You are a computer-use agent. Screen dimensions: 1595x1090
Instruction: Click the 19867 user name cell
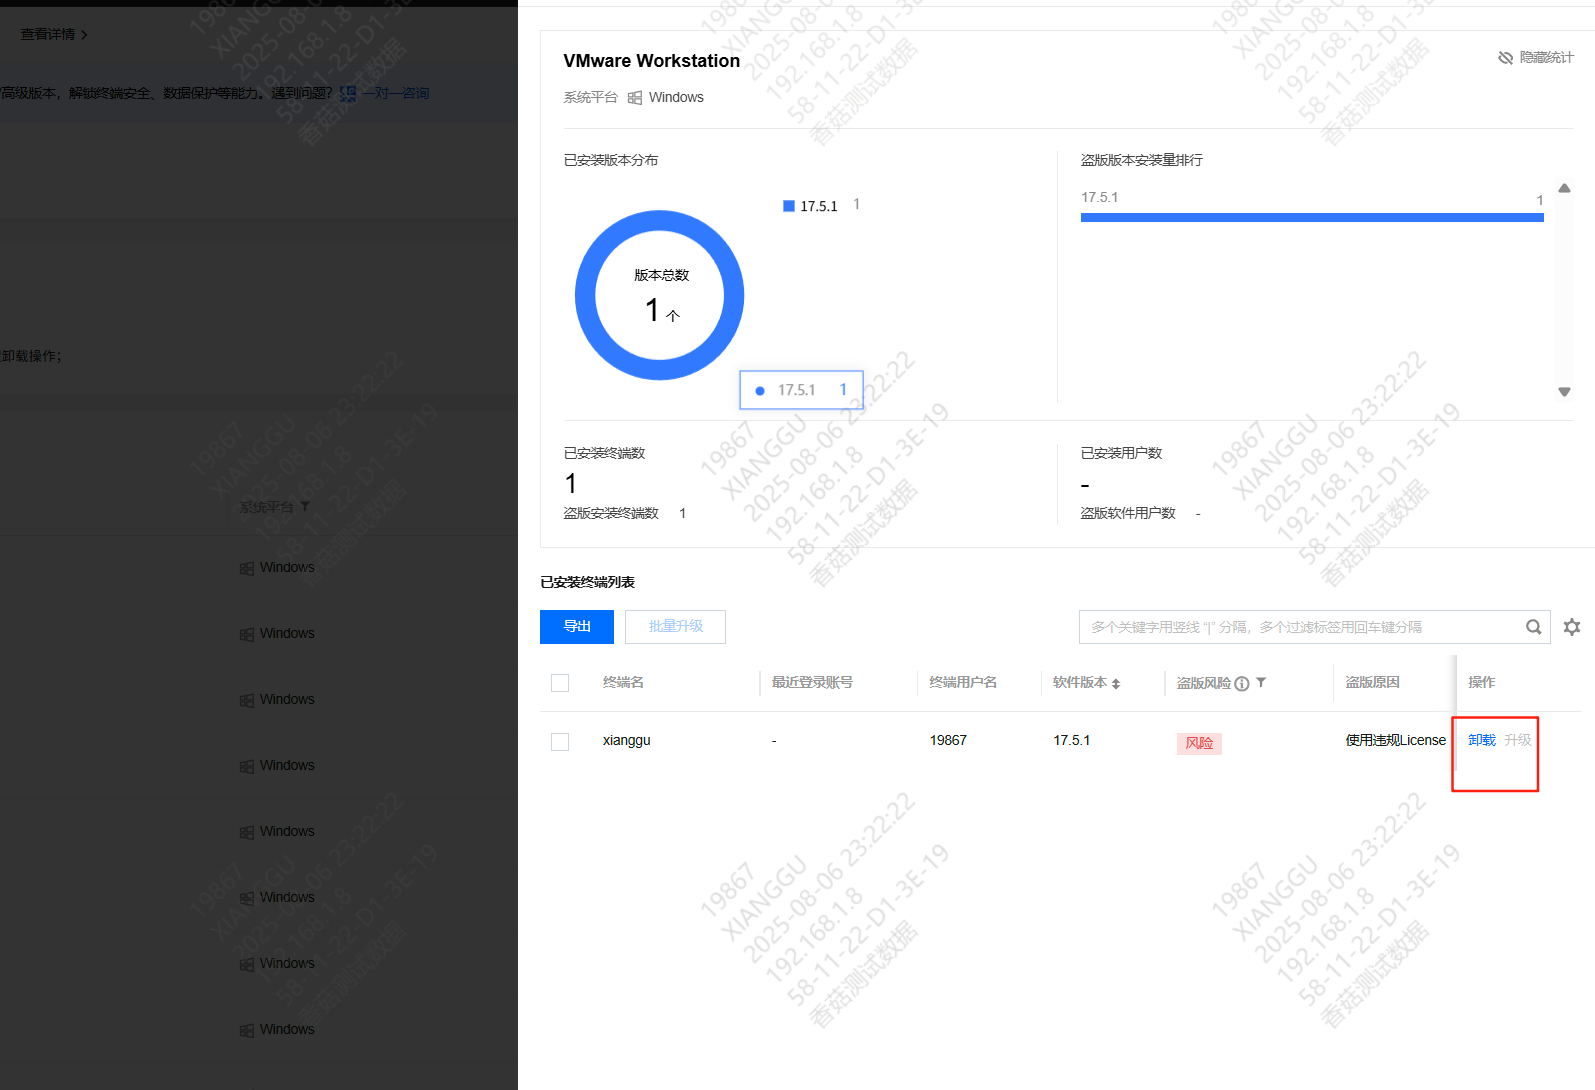pos(948,740)
